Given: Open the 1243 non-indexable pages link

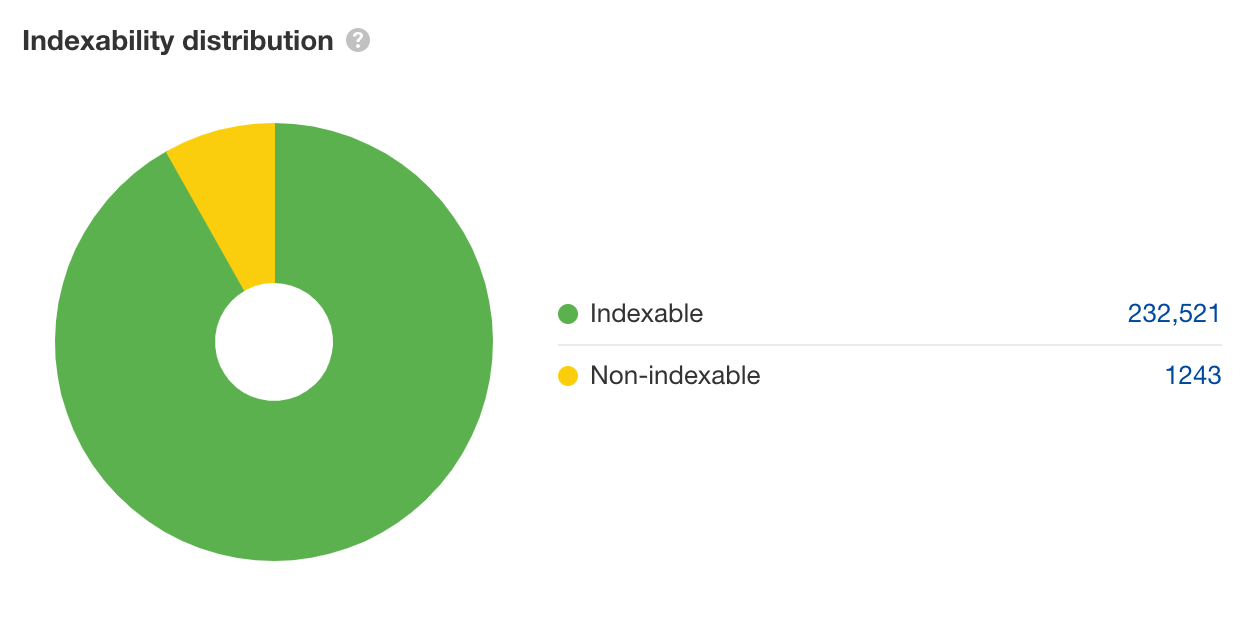Looking at the screenshot, I should (x=1192, y=376).
